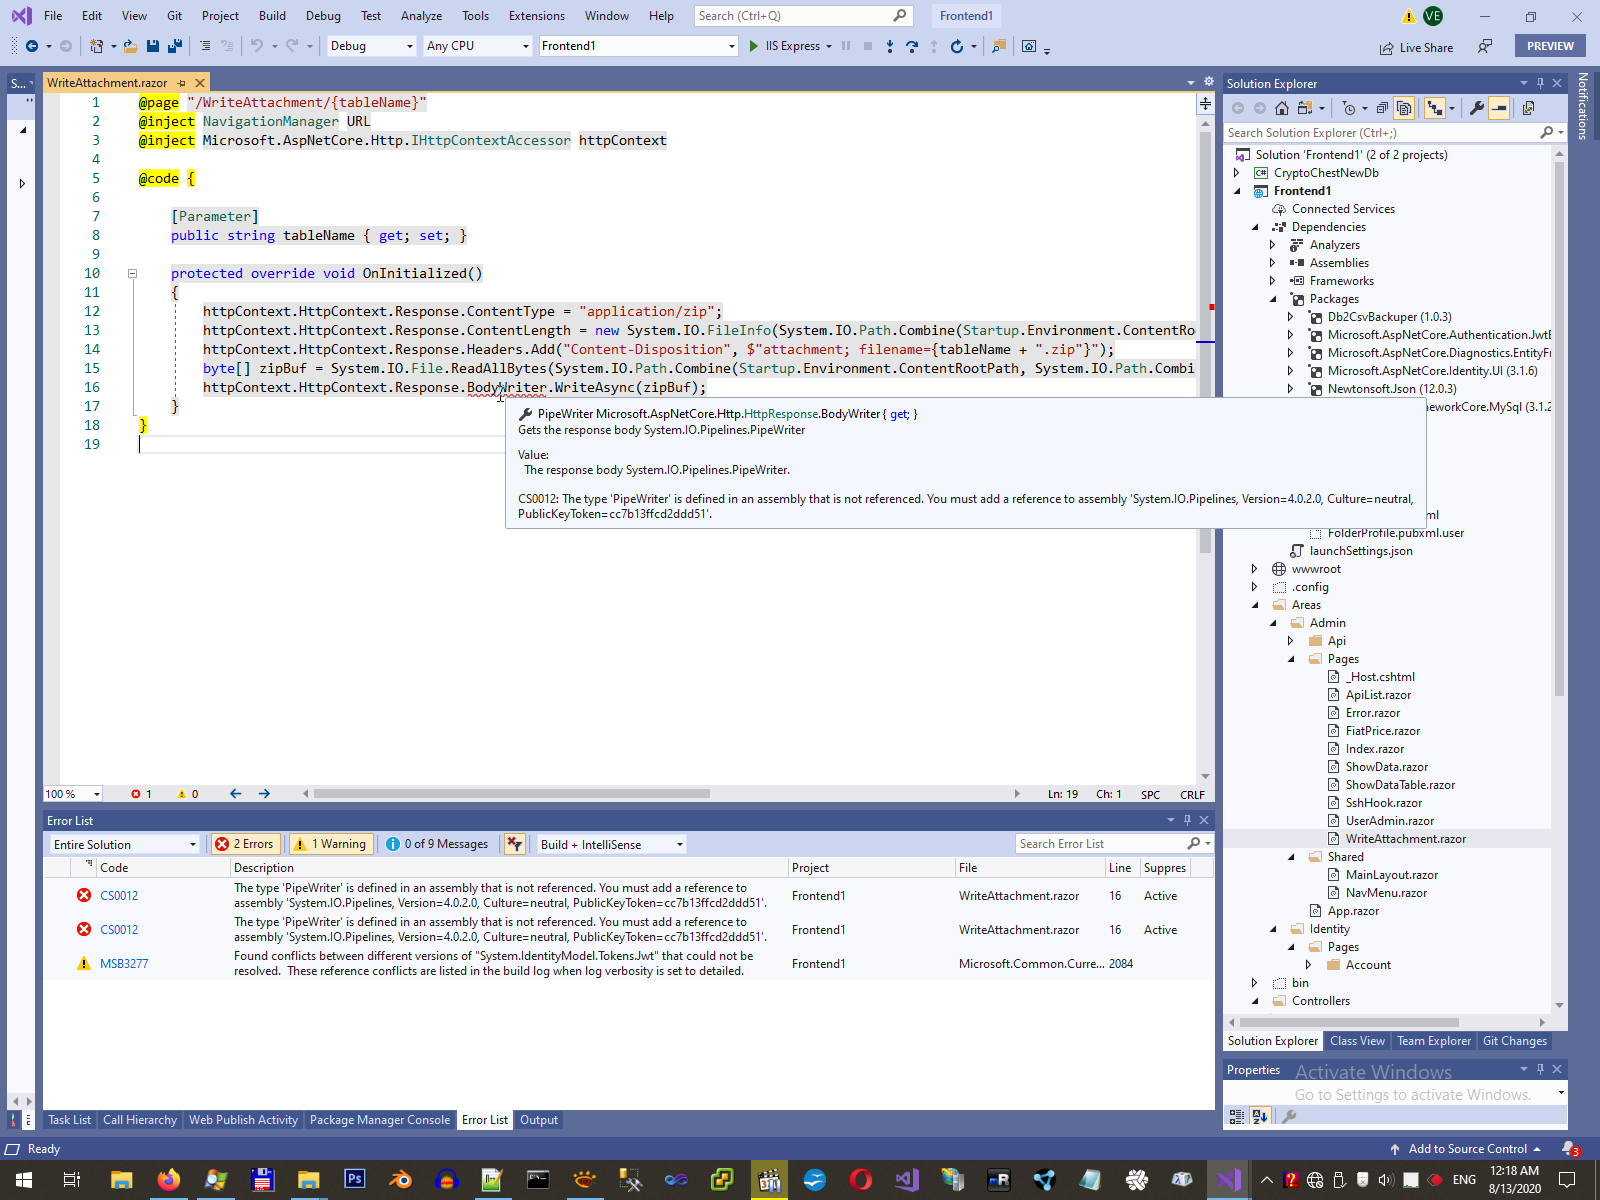Switch to the Output tab
This screenshot has height=1200, width=1600.
[x=539, y=1120]
